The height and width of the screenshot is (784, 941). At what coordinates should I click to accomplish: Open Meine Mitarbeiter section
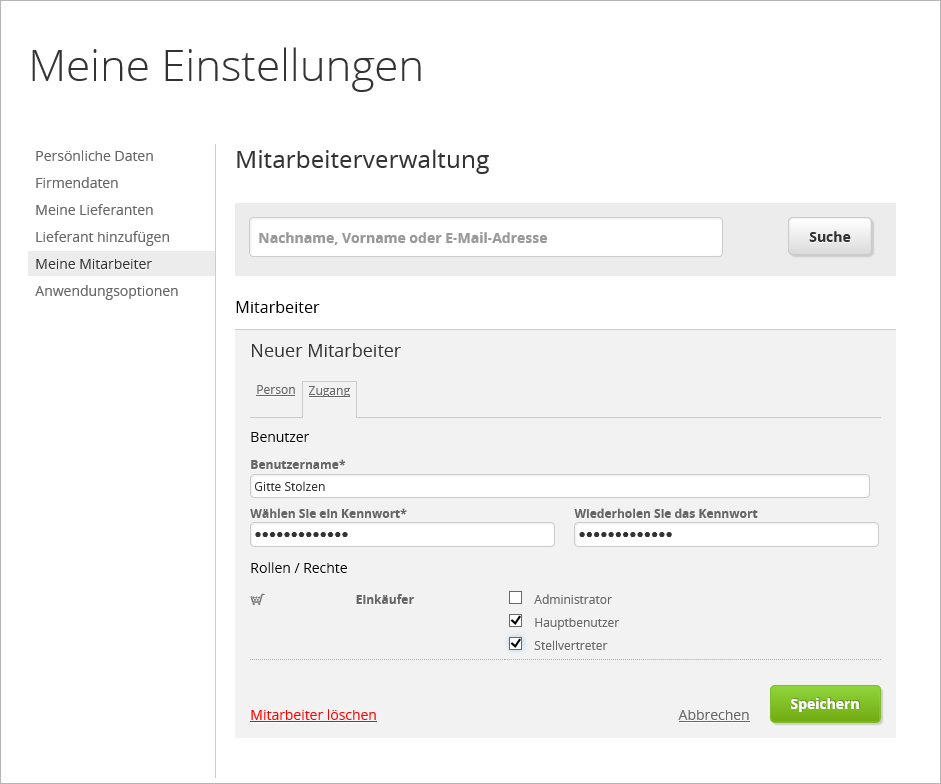(93, 264)
